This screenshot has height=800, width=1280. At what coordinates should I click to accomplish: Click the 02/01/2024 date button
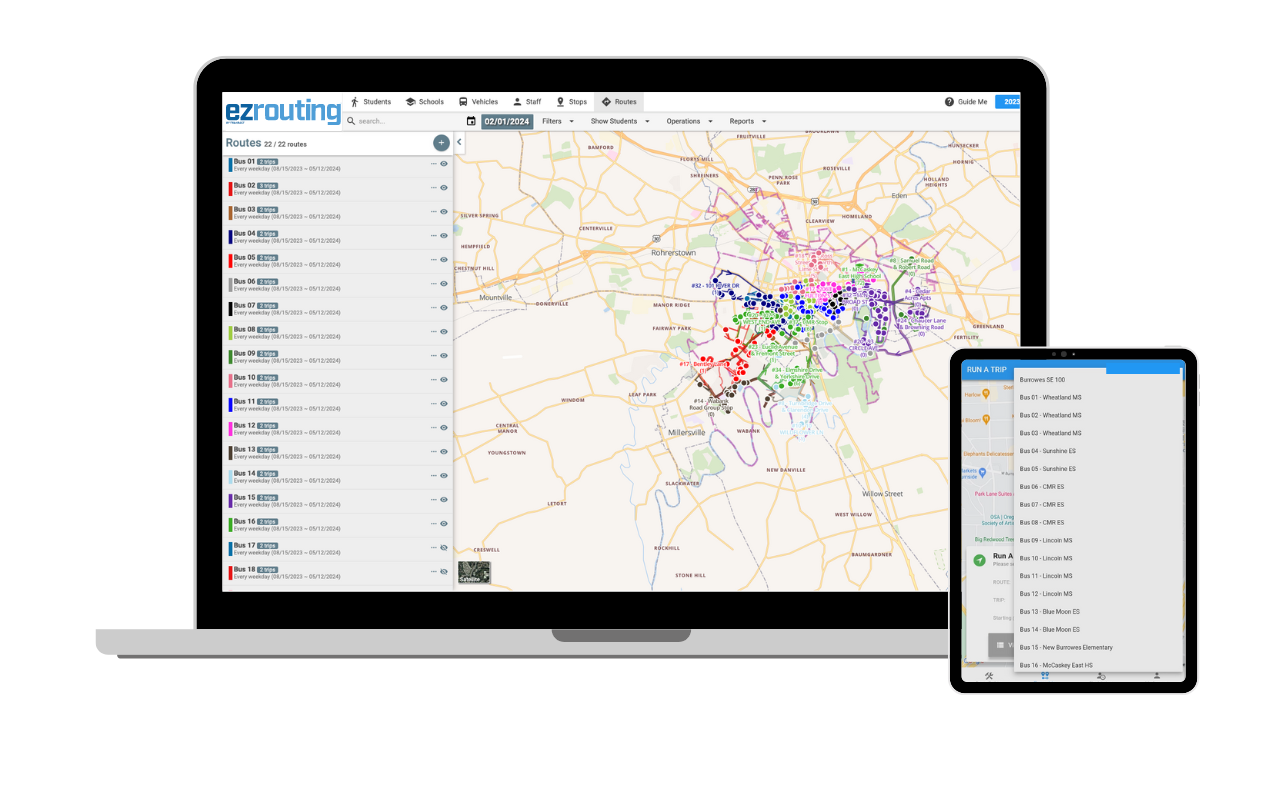click(507, 121)
